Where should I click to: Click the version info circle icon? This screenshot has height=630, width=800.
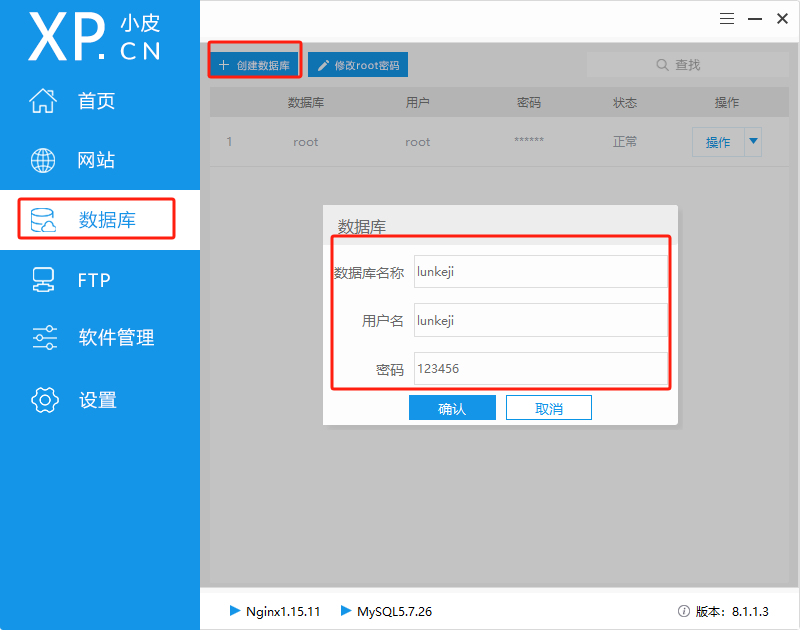[684, 611]
